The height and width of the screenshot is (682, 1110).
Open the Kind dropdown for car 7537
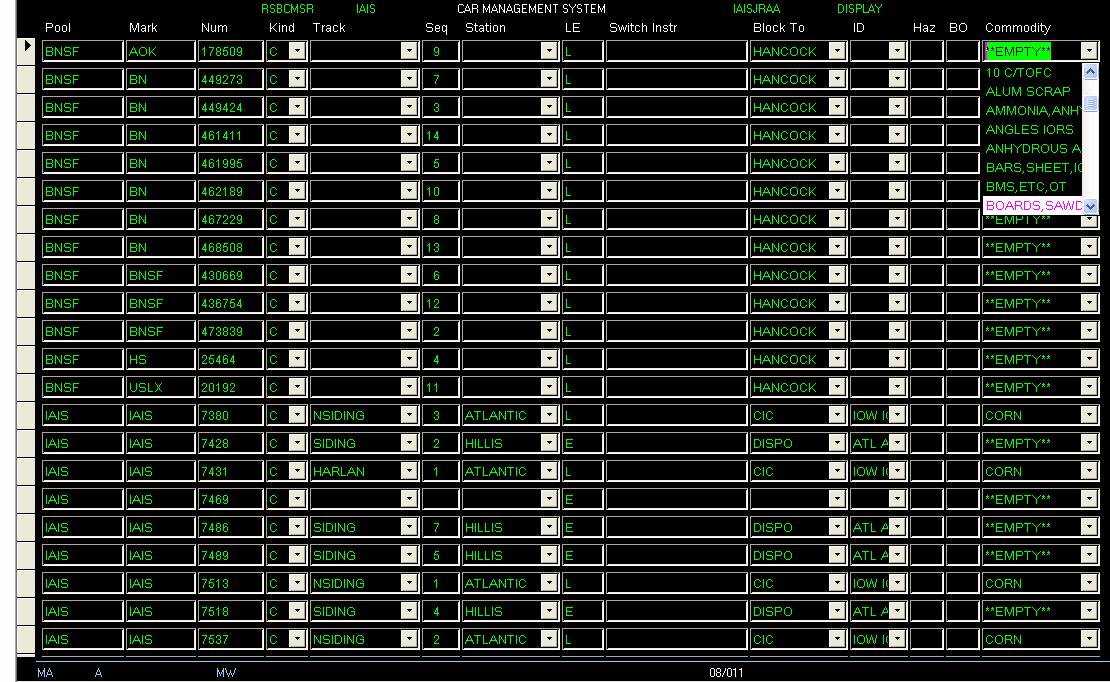[x=297, y=639]
